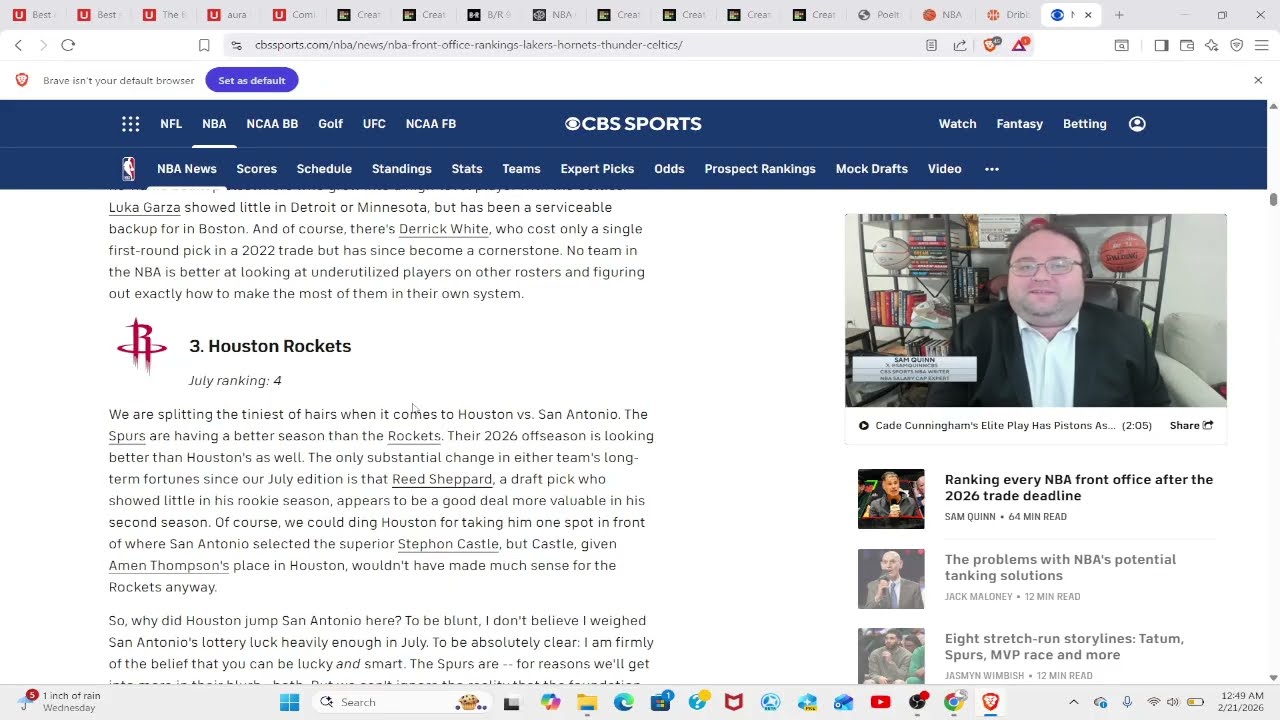The width and height of the screenshot is (1280, 720).
Task: Select the Golf menu item
Action: click(330, 124)
